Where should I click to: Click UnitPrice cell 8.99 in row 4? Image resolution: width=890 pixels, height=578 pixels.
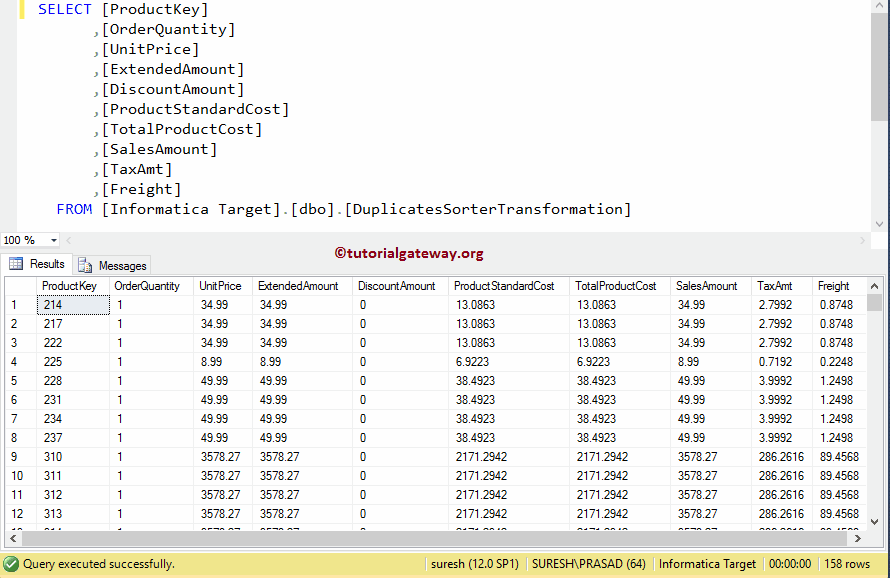(x=223, y=362)
